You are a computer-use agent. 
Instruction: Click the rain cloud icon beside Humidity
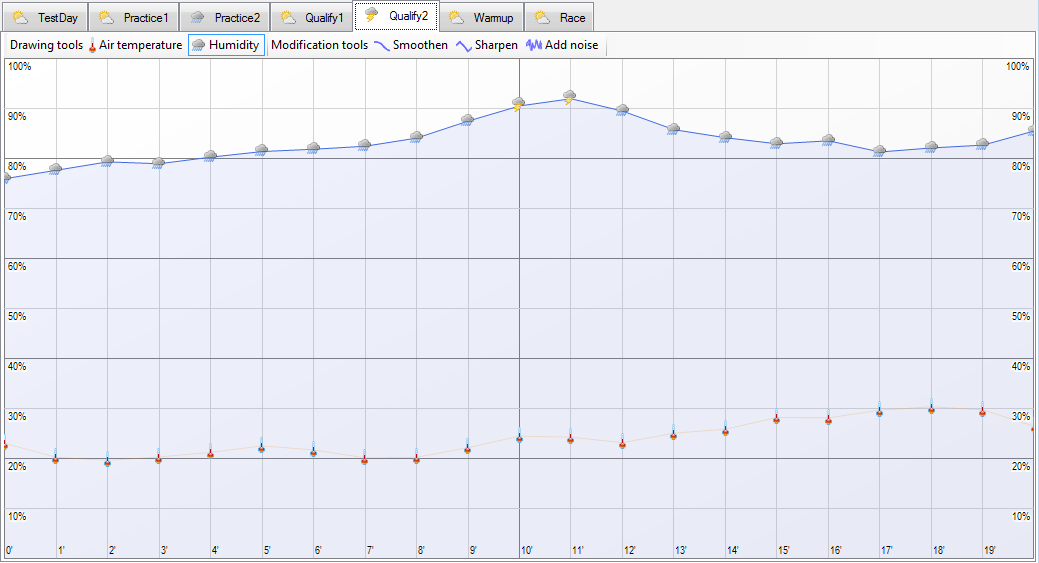point(198,45)
